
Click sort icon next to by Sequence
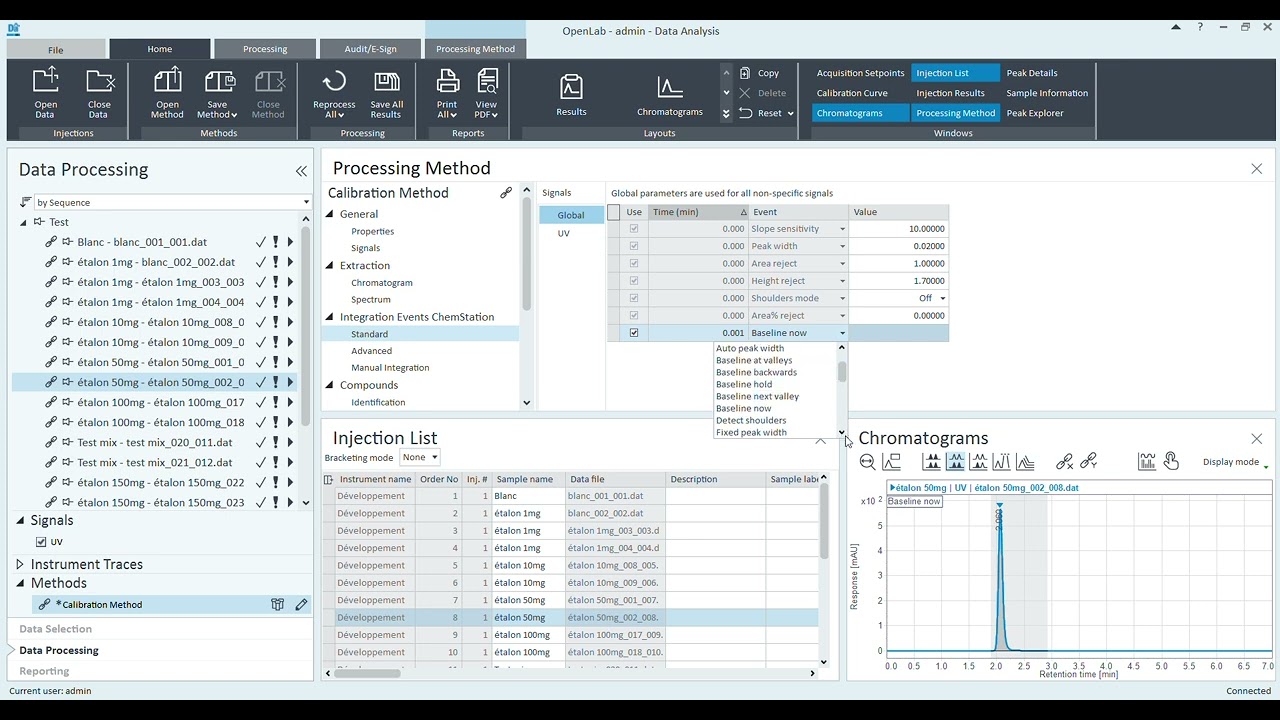pyautogui.click(x=26, y=202)
